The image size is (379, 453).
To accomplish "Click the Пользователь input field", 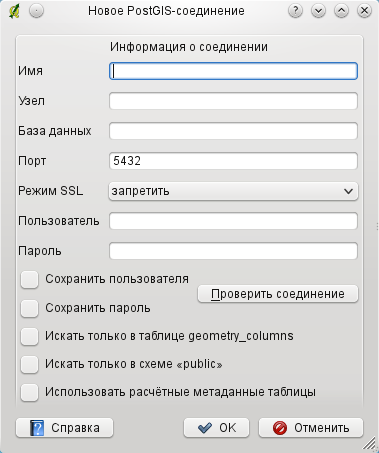I will point(233,221).
